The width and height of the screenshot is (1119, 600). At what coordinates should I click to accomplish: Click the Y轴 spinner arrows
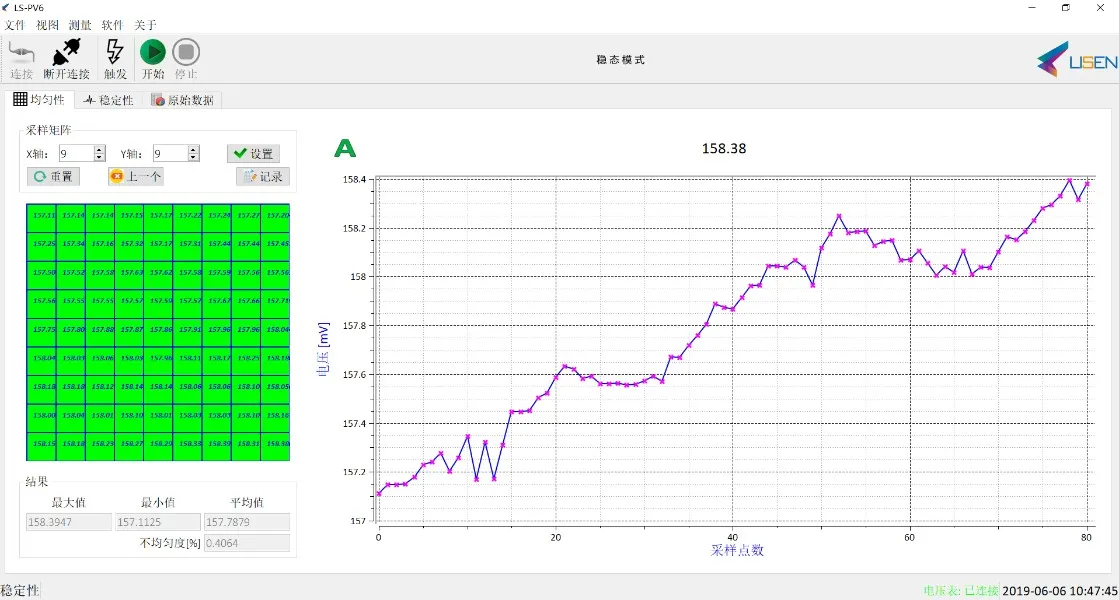click(193, 153)
